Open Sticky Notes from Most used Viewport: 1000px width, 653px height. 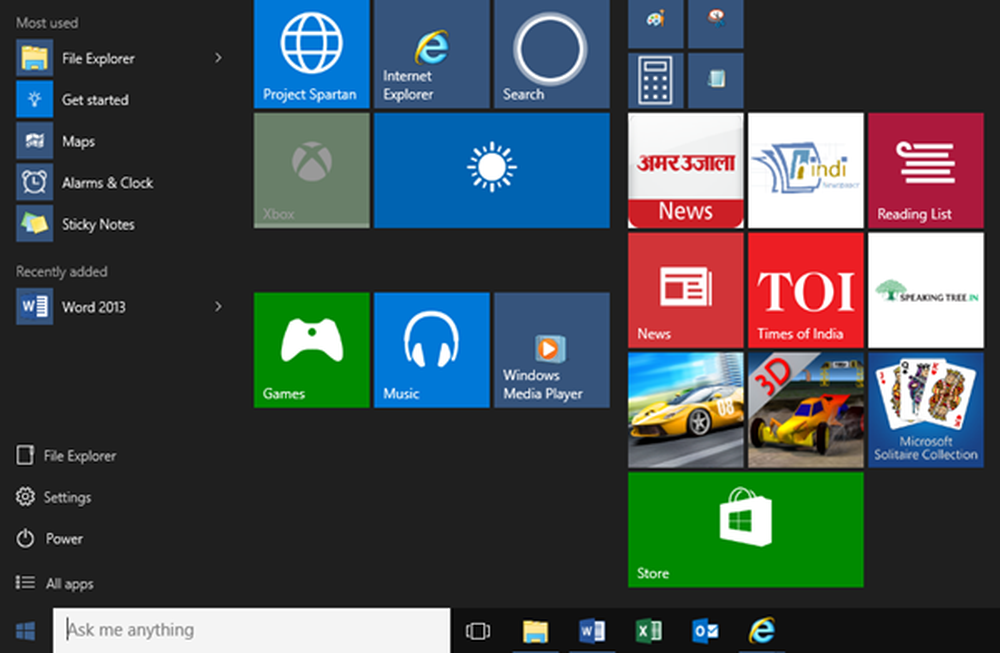click(97, 224)
